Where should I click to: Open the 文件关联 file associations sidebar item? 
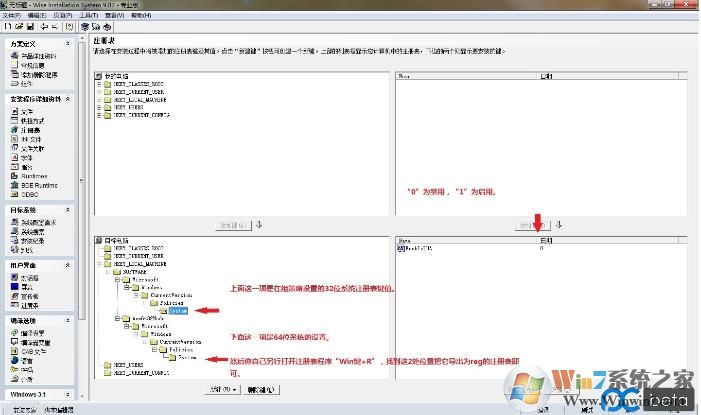click(28, 148)
